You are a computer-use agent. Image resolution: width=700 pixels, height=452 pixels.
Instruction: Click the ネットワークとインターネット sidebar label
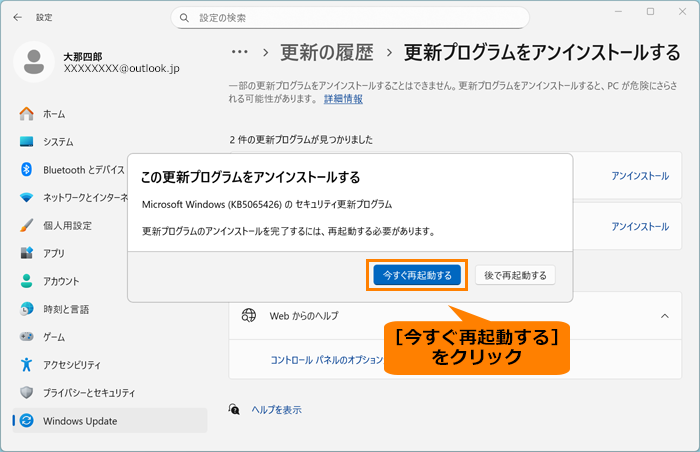tap(85, 197)
